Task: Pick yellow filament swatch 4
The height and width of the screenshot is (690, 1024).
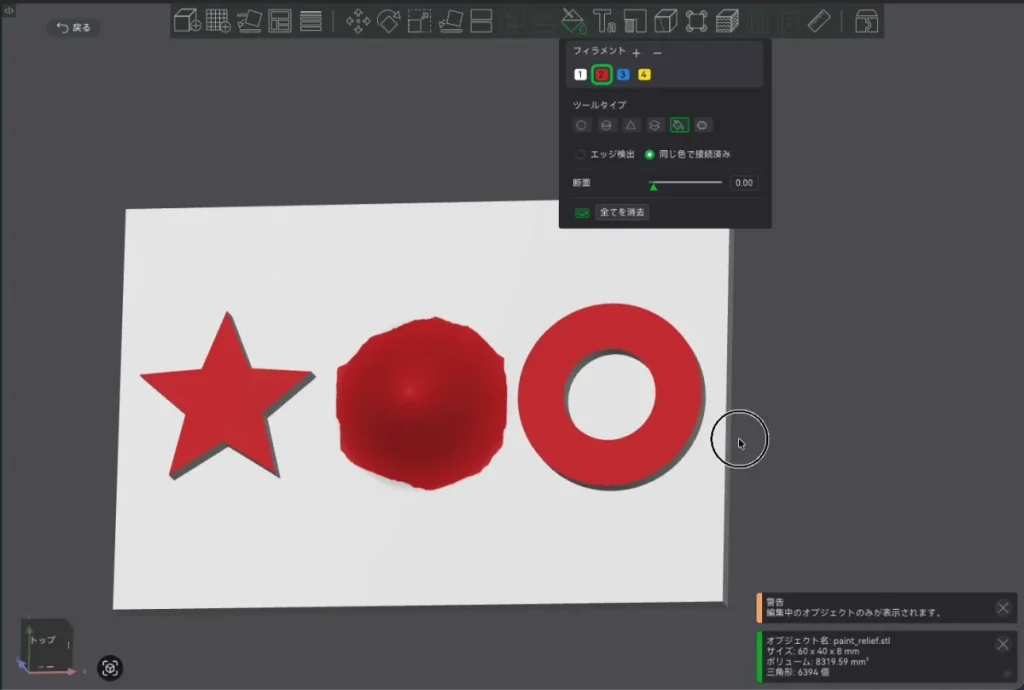Action: [x=644, y=74]
